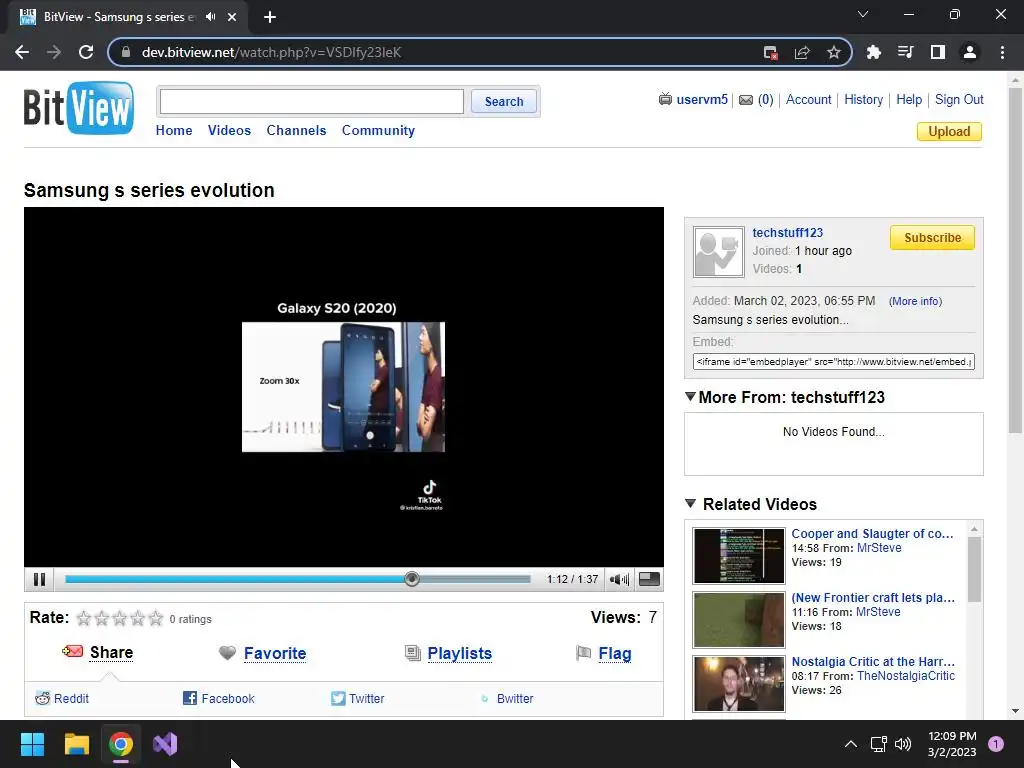Open the Playlists tab

coord(460,653)
